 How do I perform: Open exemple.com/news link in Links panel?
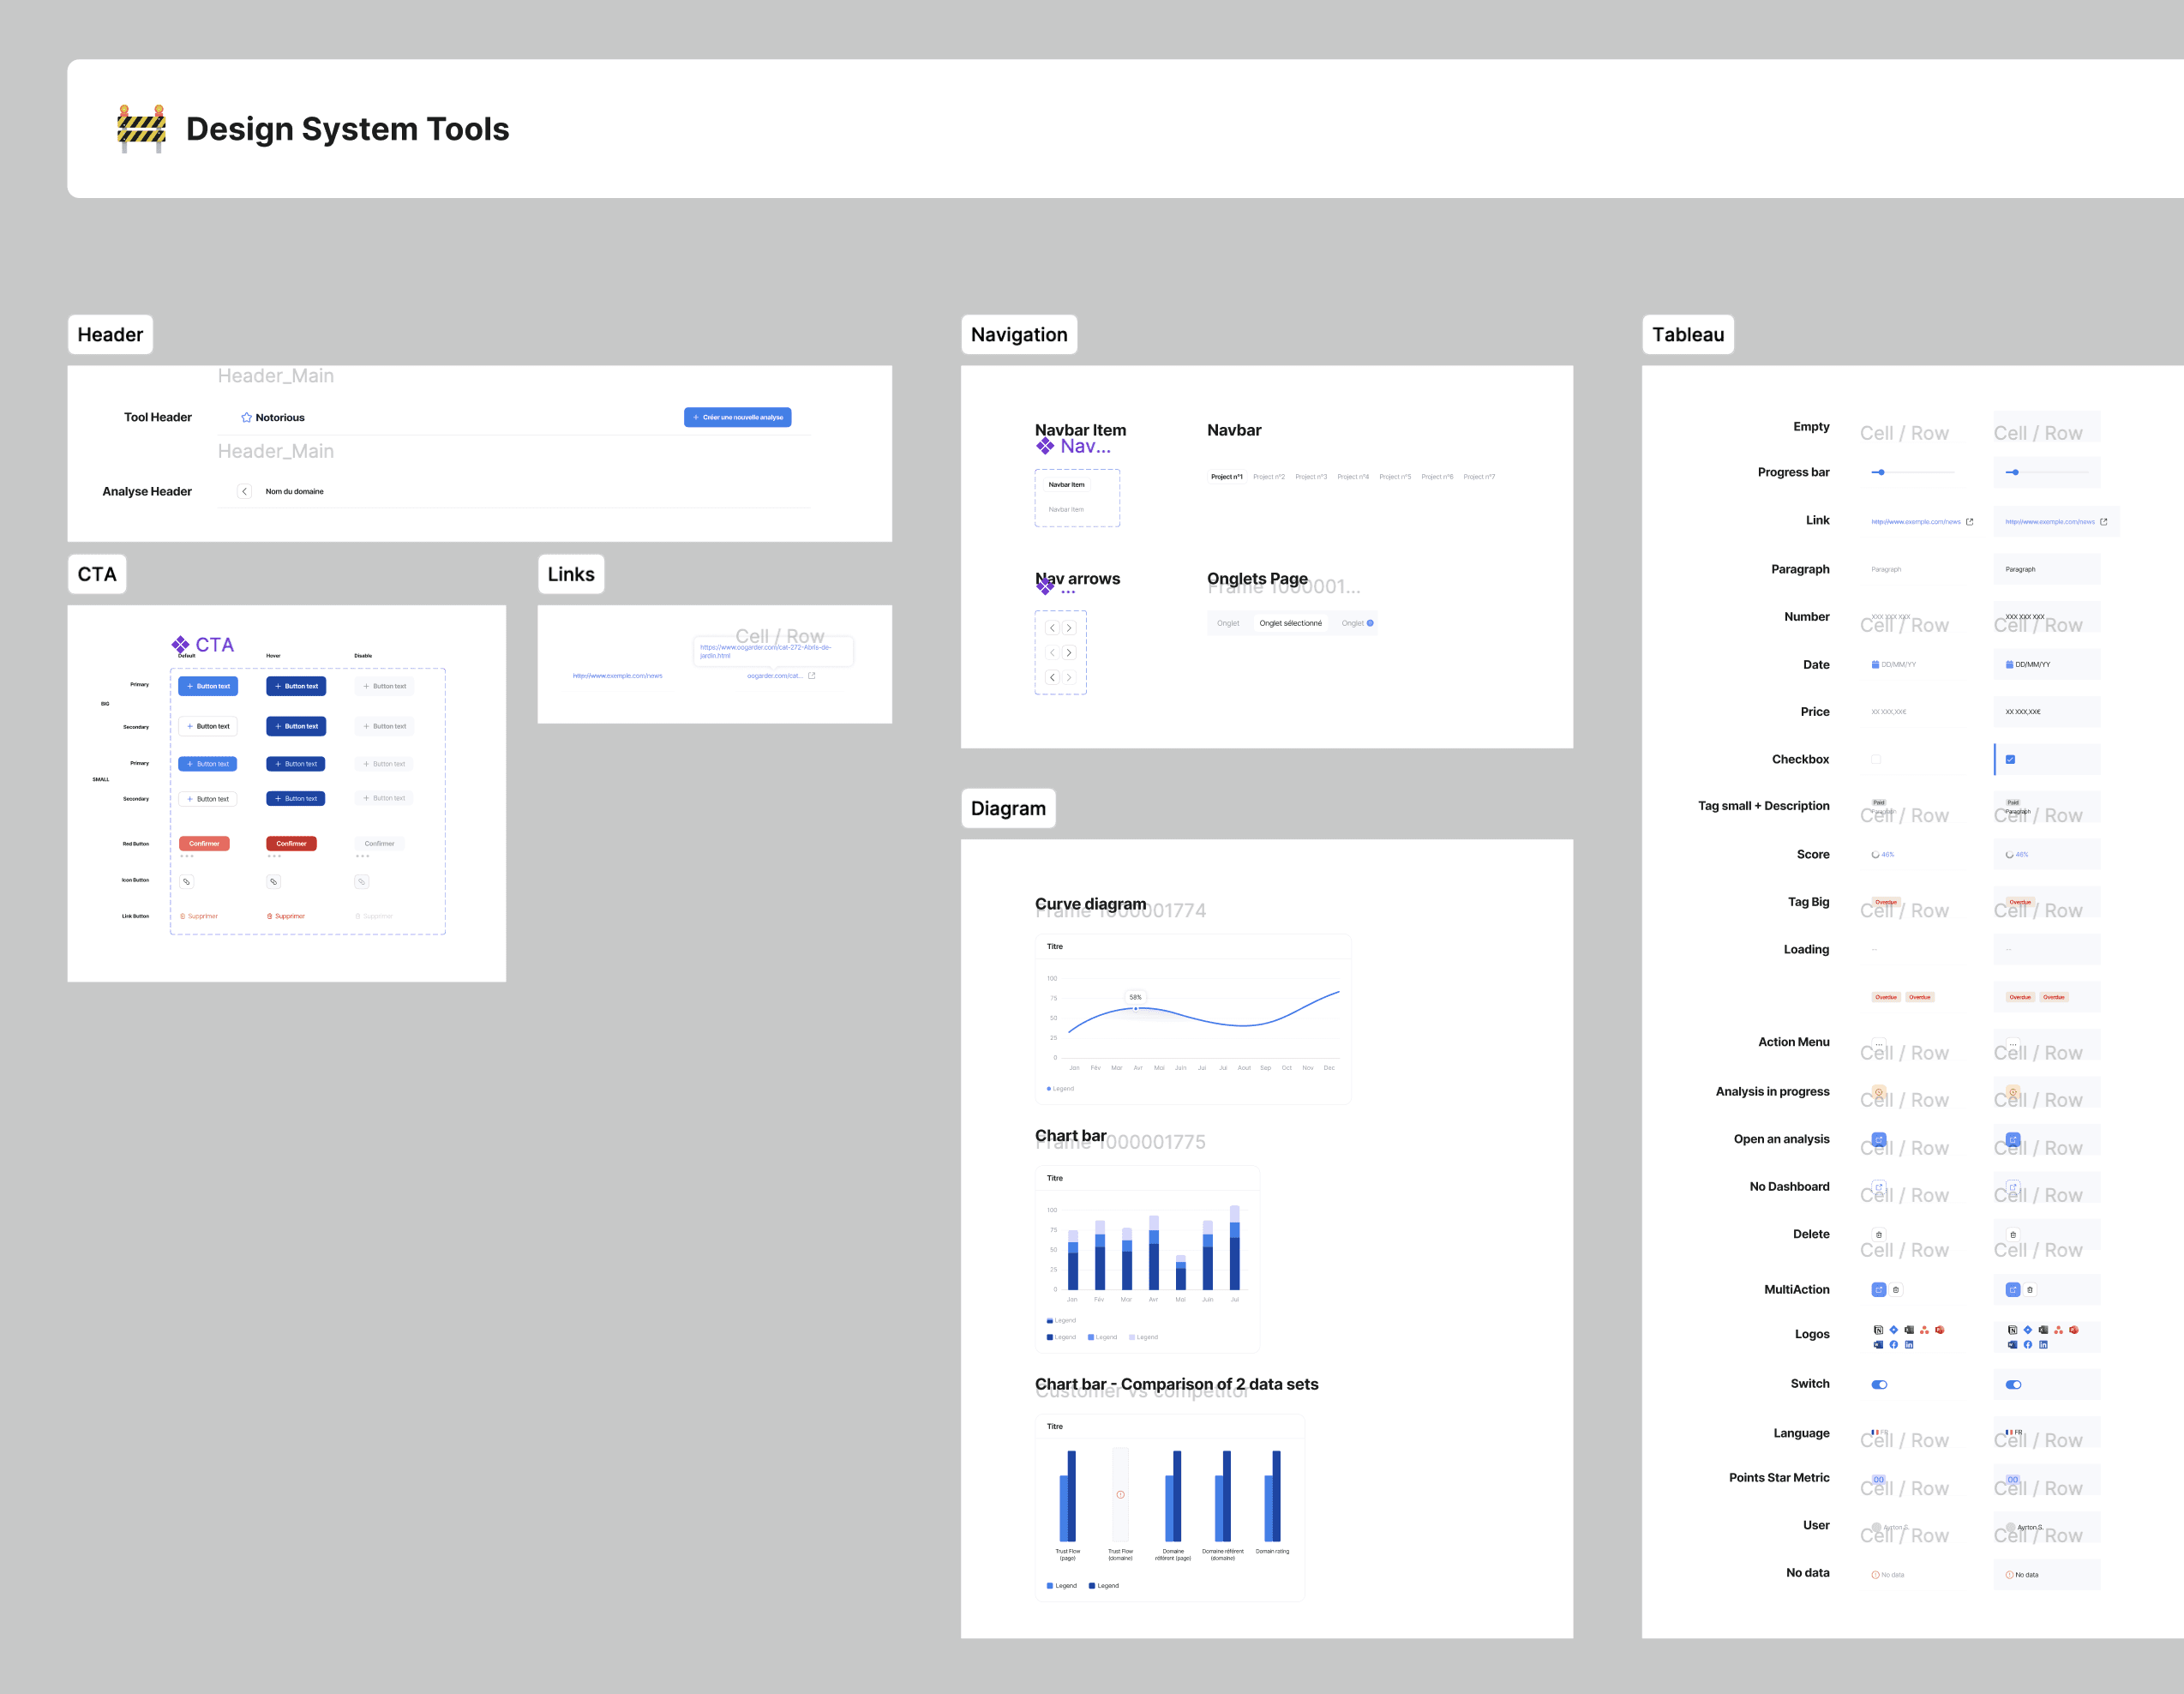[617, 676]
